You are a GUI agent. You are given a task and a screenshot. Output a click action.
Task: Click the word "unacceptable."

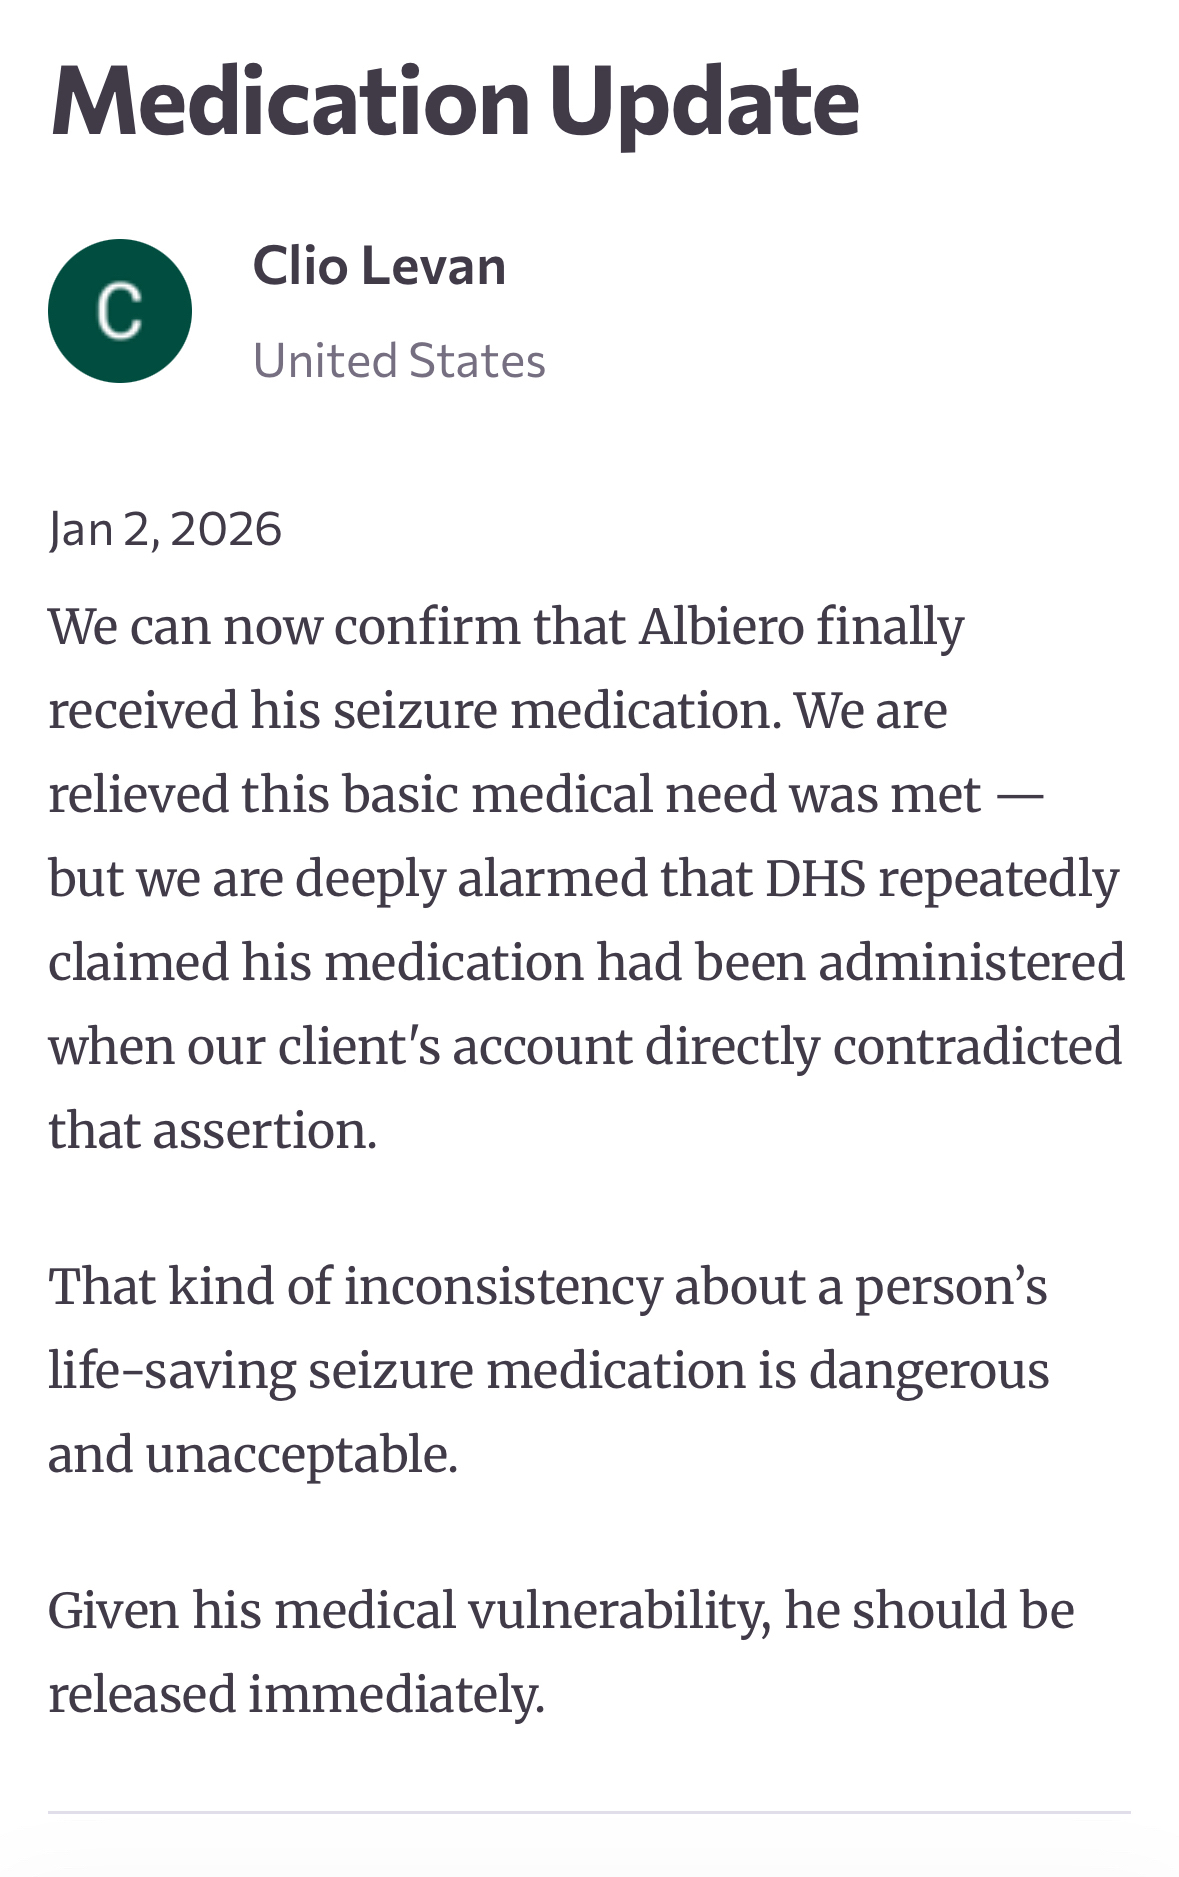click(302, 1454)
